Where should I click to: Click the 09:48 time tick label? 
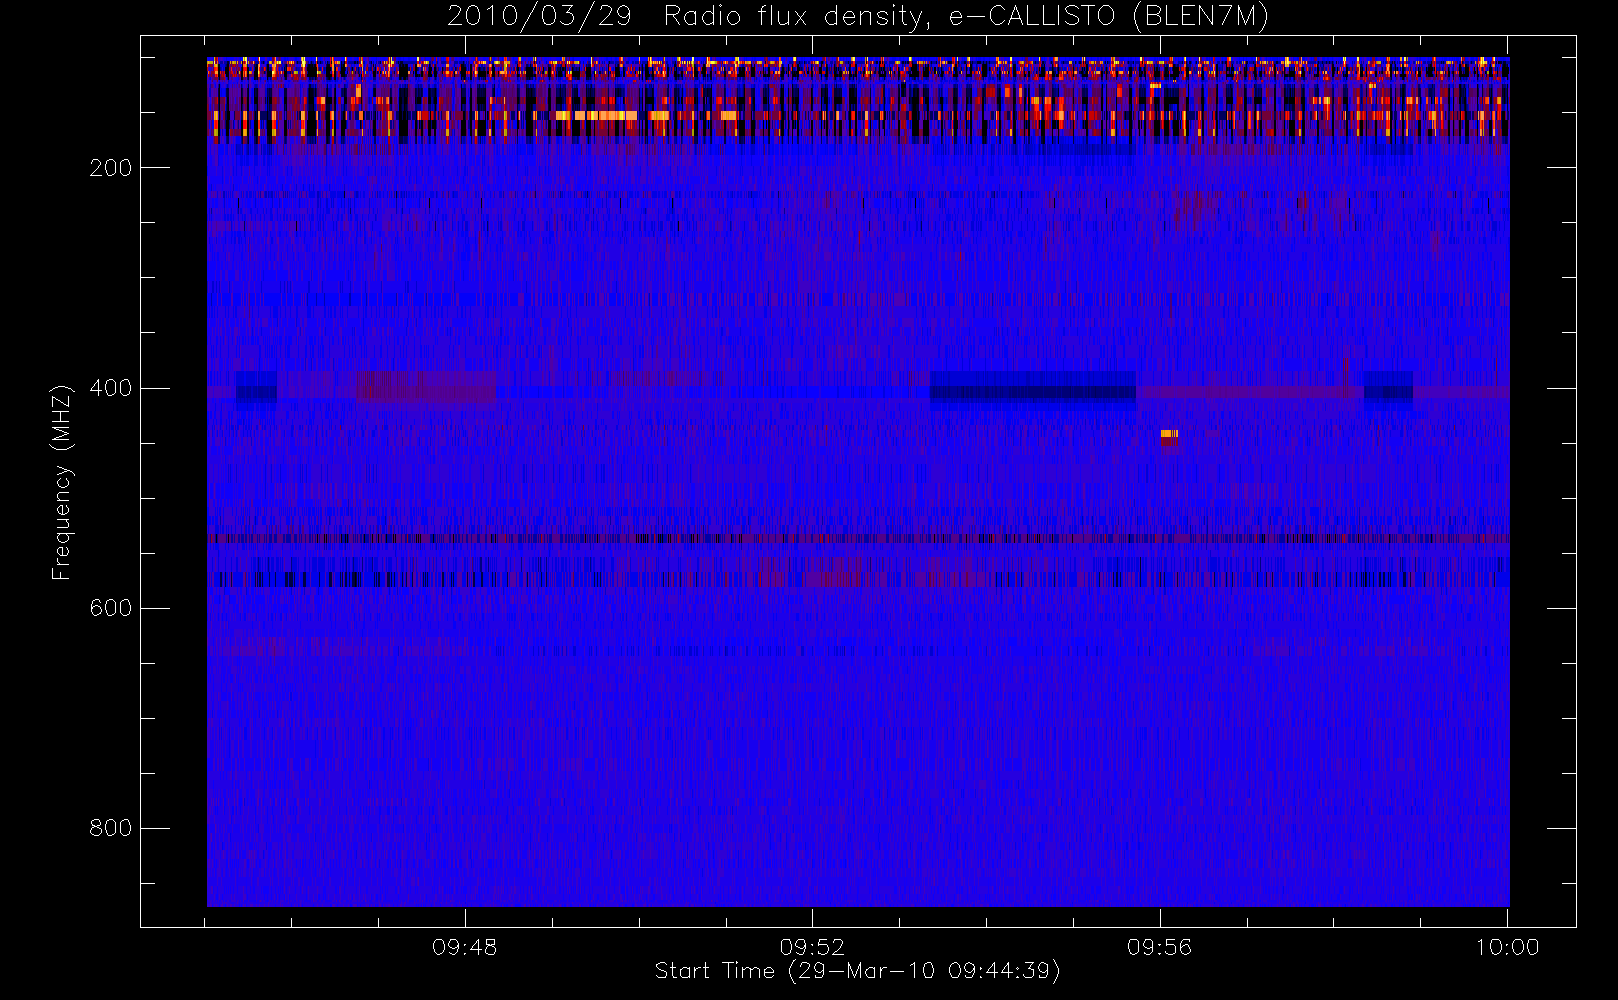click(x=464, y=946)
